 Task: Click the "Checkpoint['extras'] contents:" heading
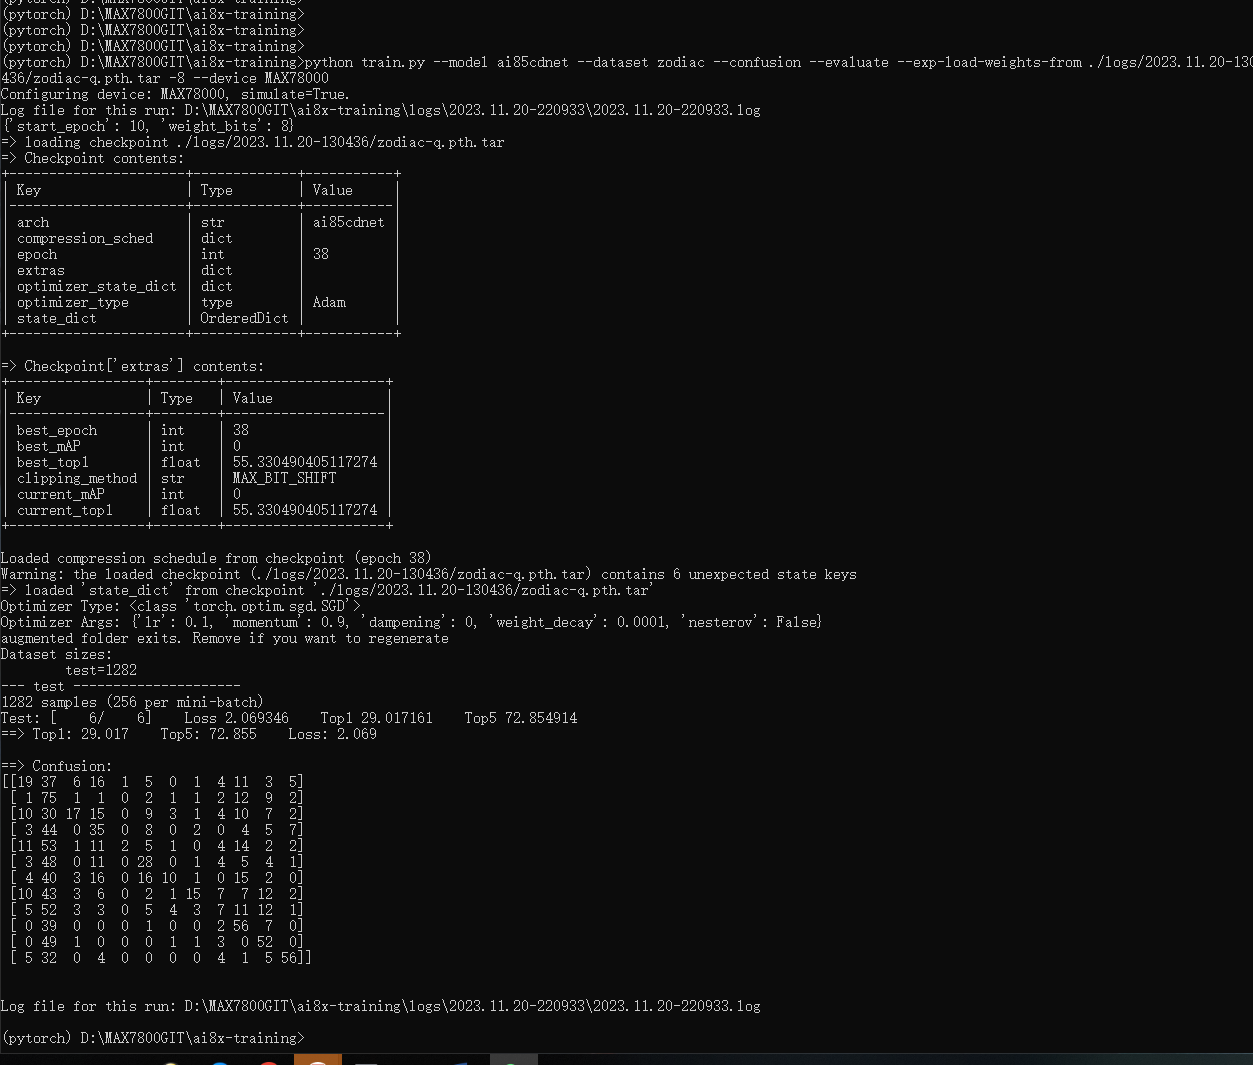click(x=132, y=366)
